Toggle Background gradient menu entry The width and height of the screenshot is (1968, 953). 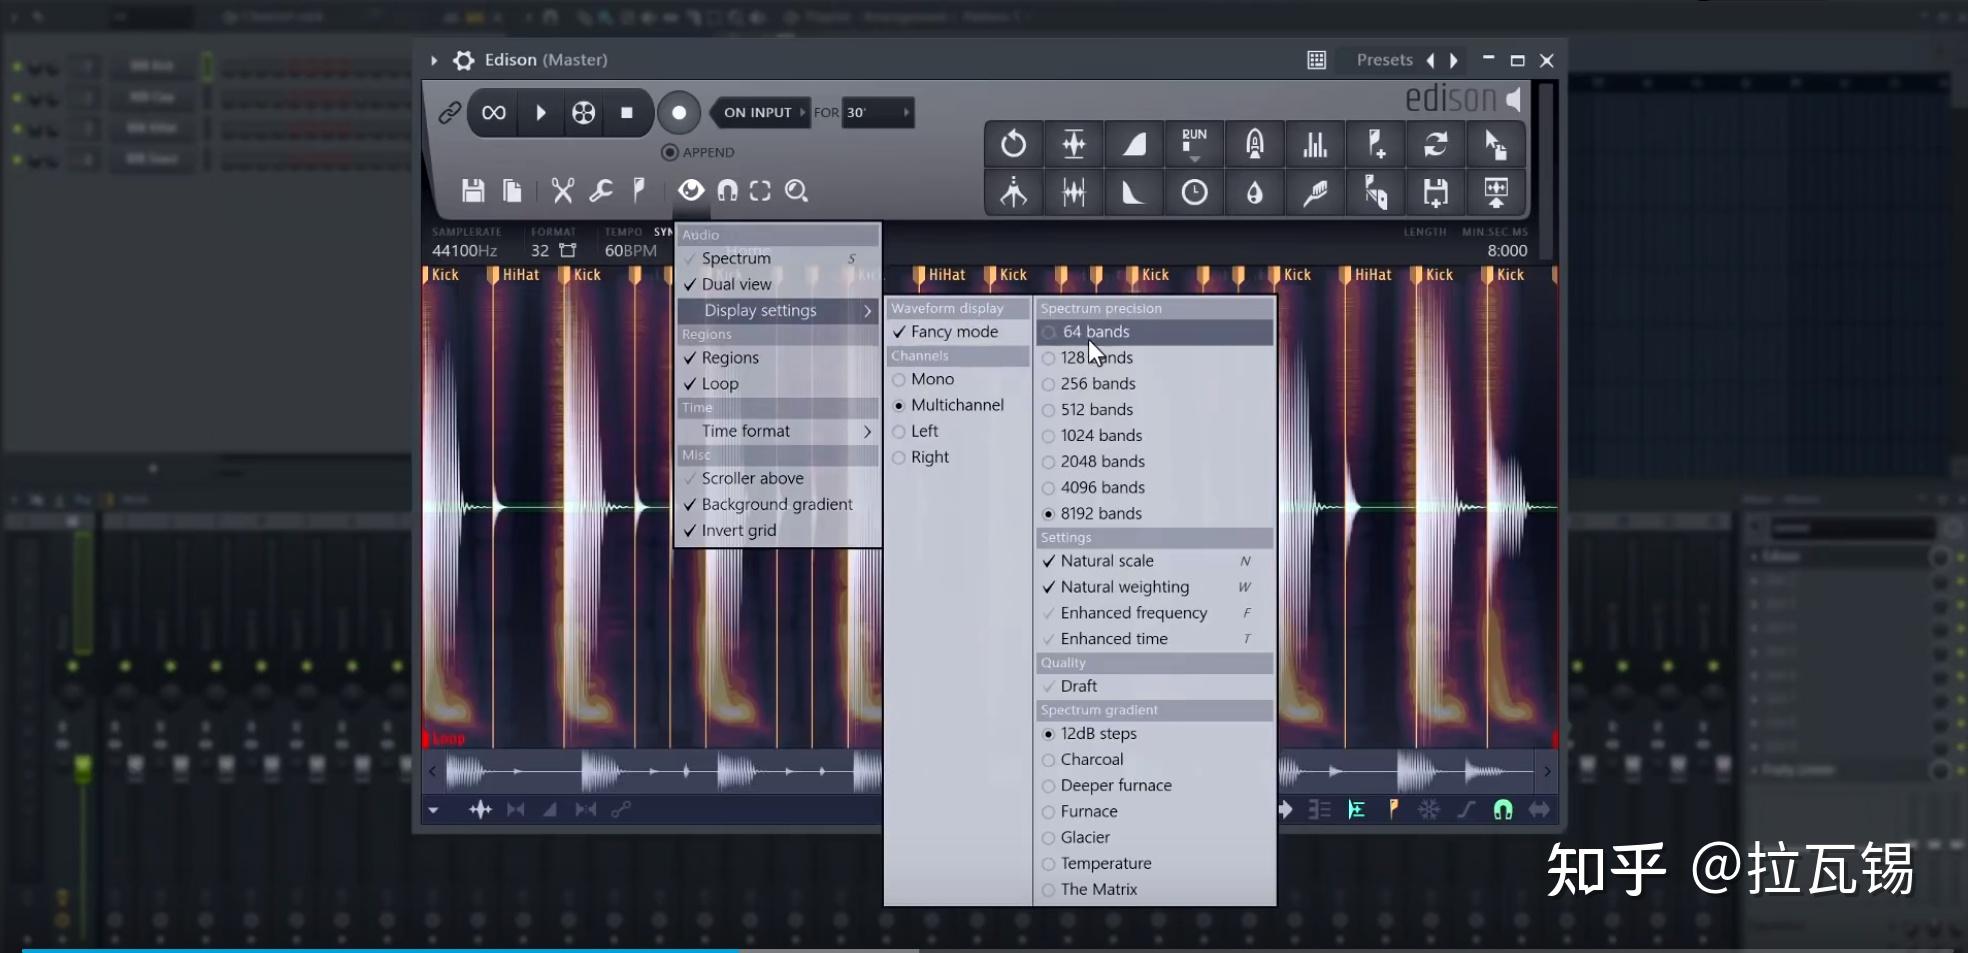[x=778, y=505]
